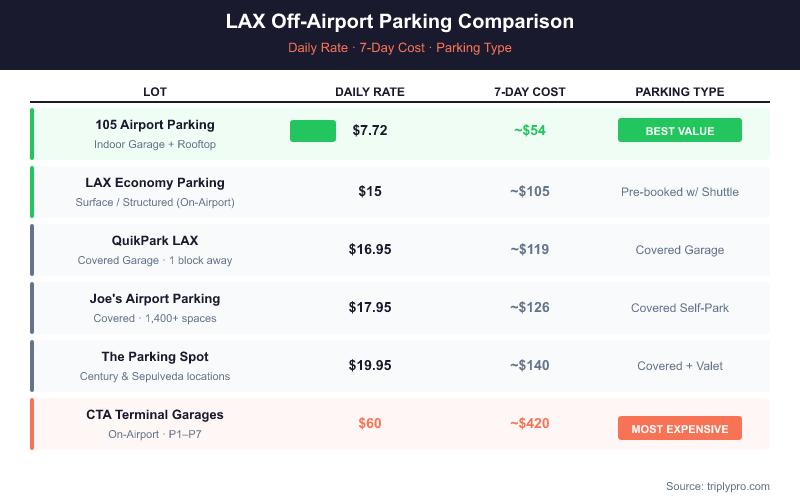Screen dimensions: 800x500
Task: Select the $16.95 QuikPark daily rate
Action: point(370,250)
